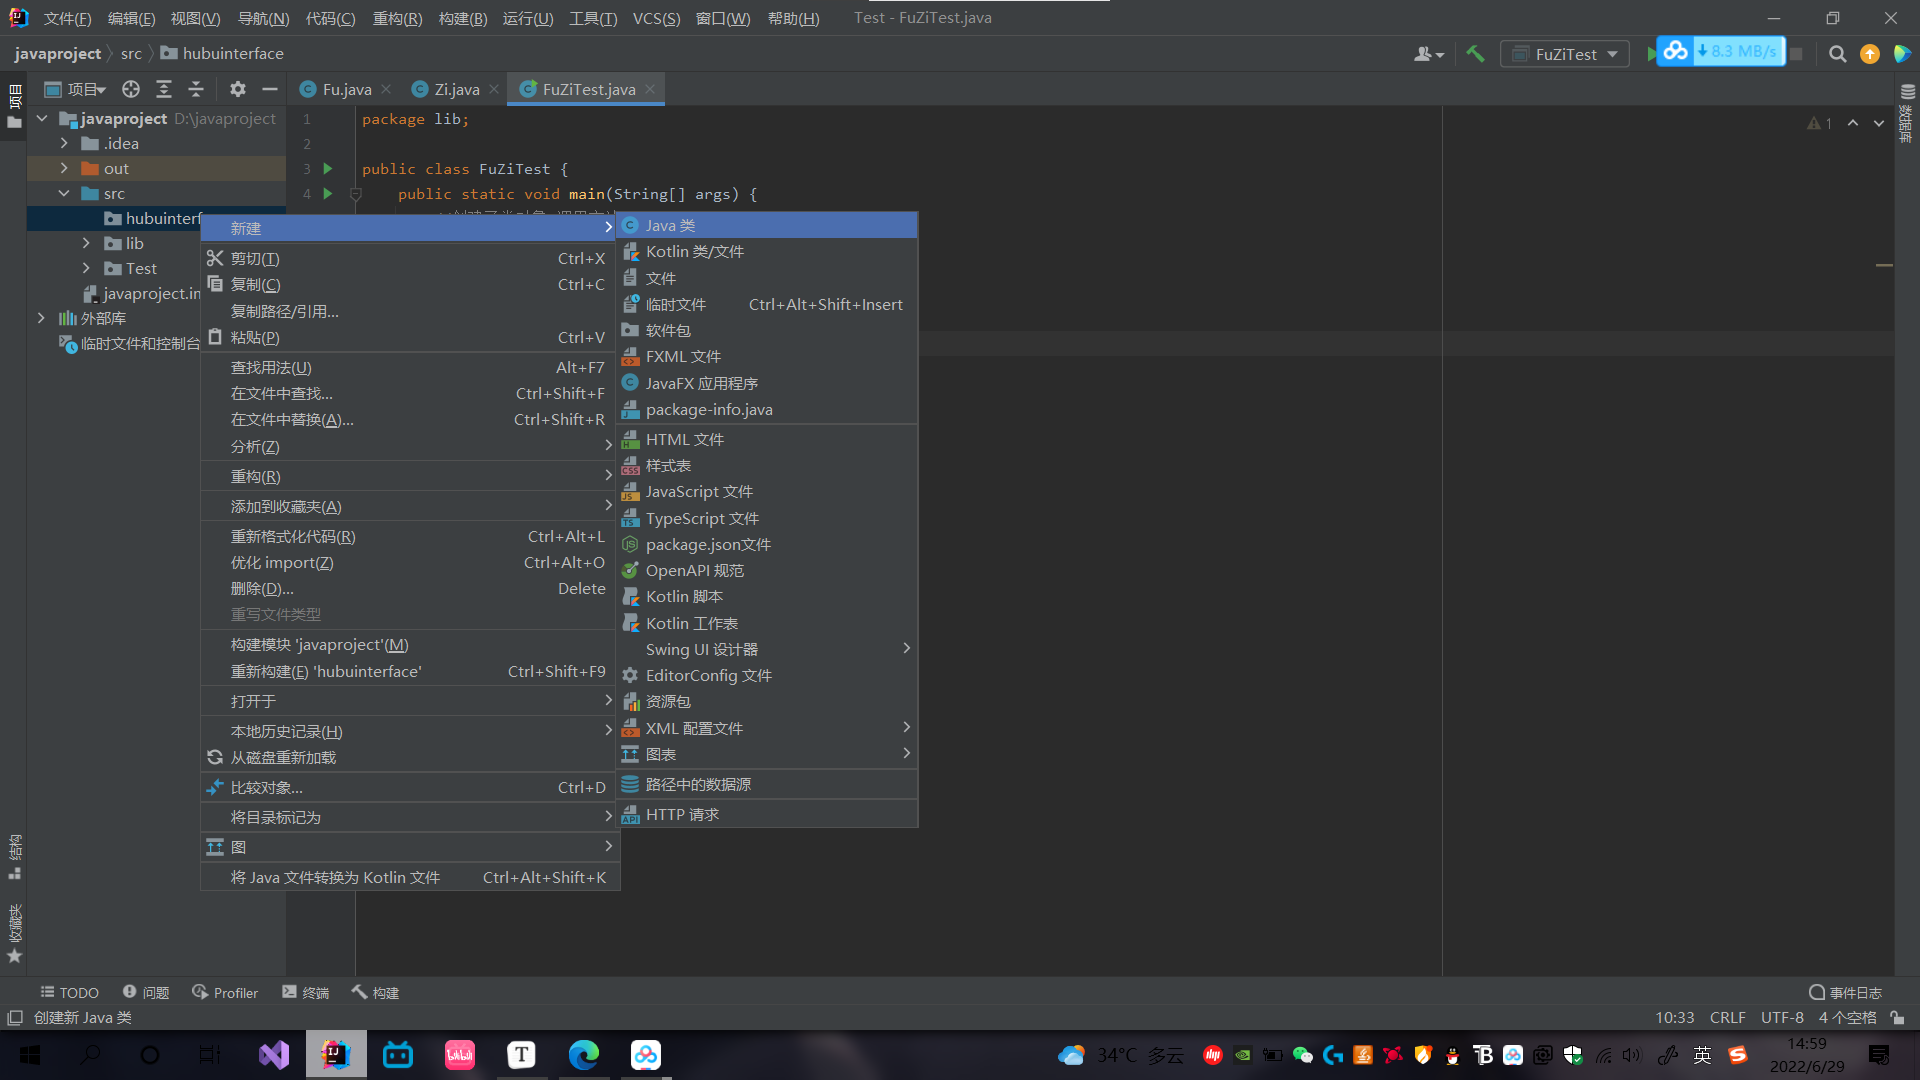Run the FuZiTest class gutter arrow

pos(328,169)
